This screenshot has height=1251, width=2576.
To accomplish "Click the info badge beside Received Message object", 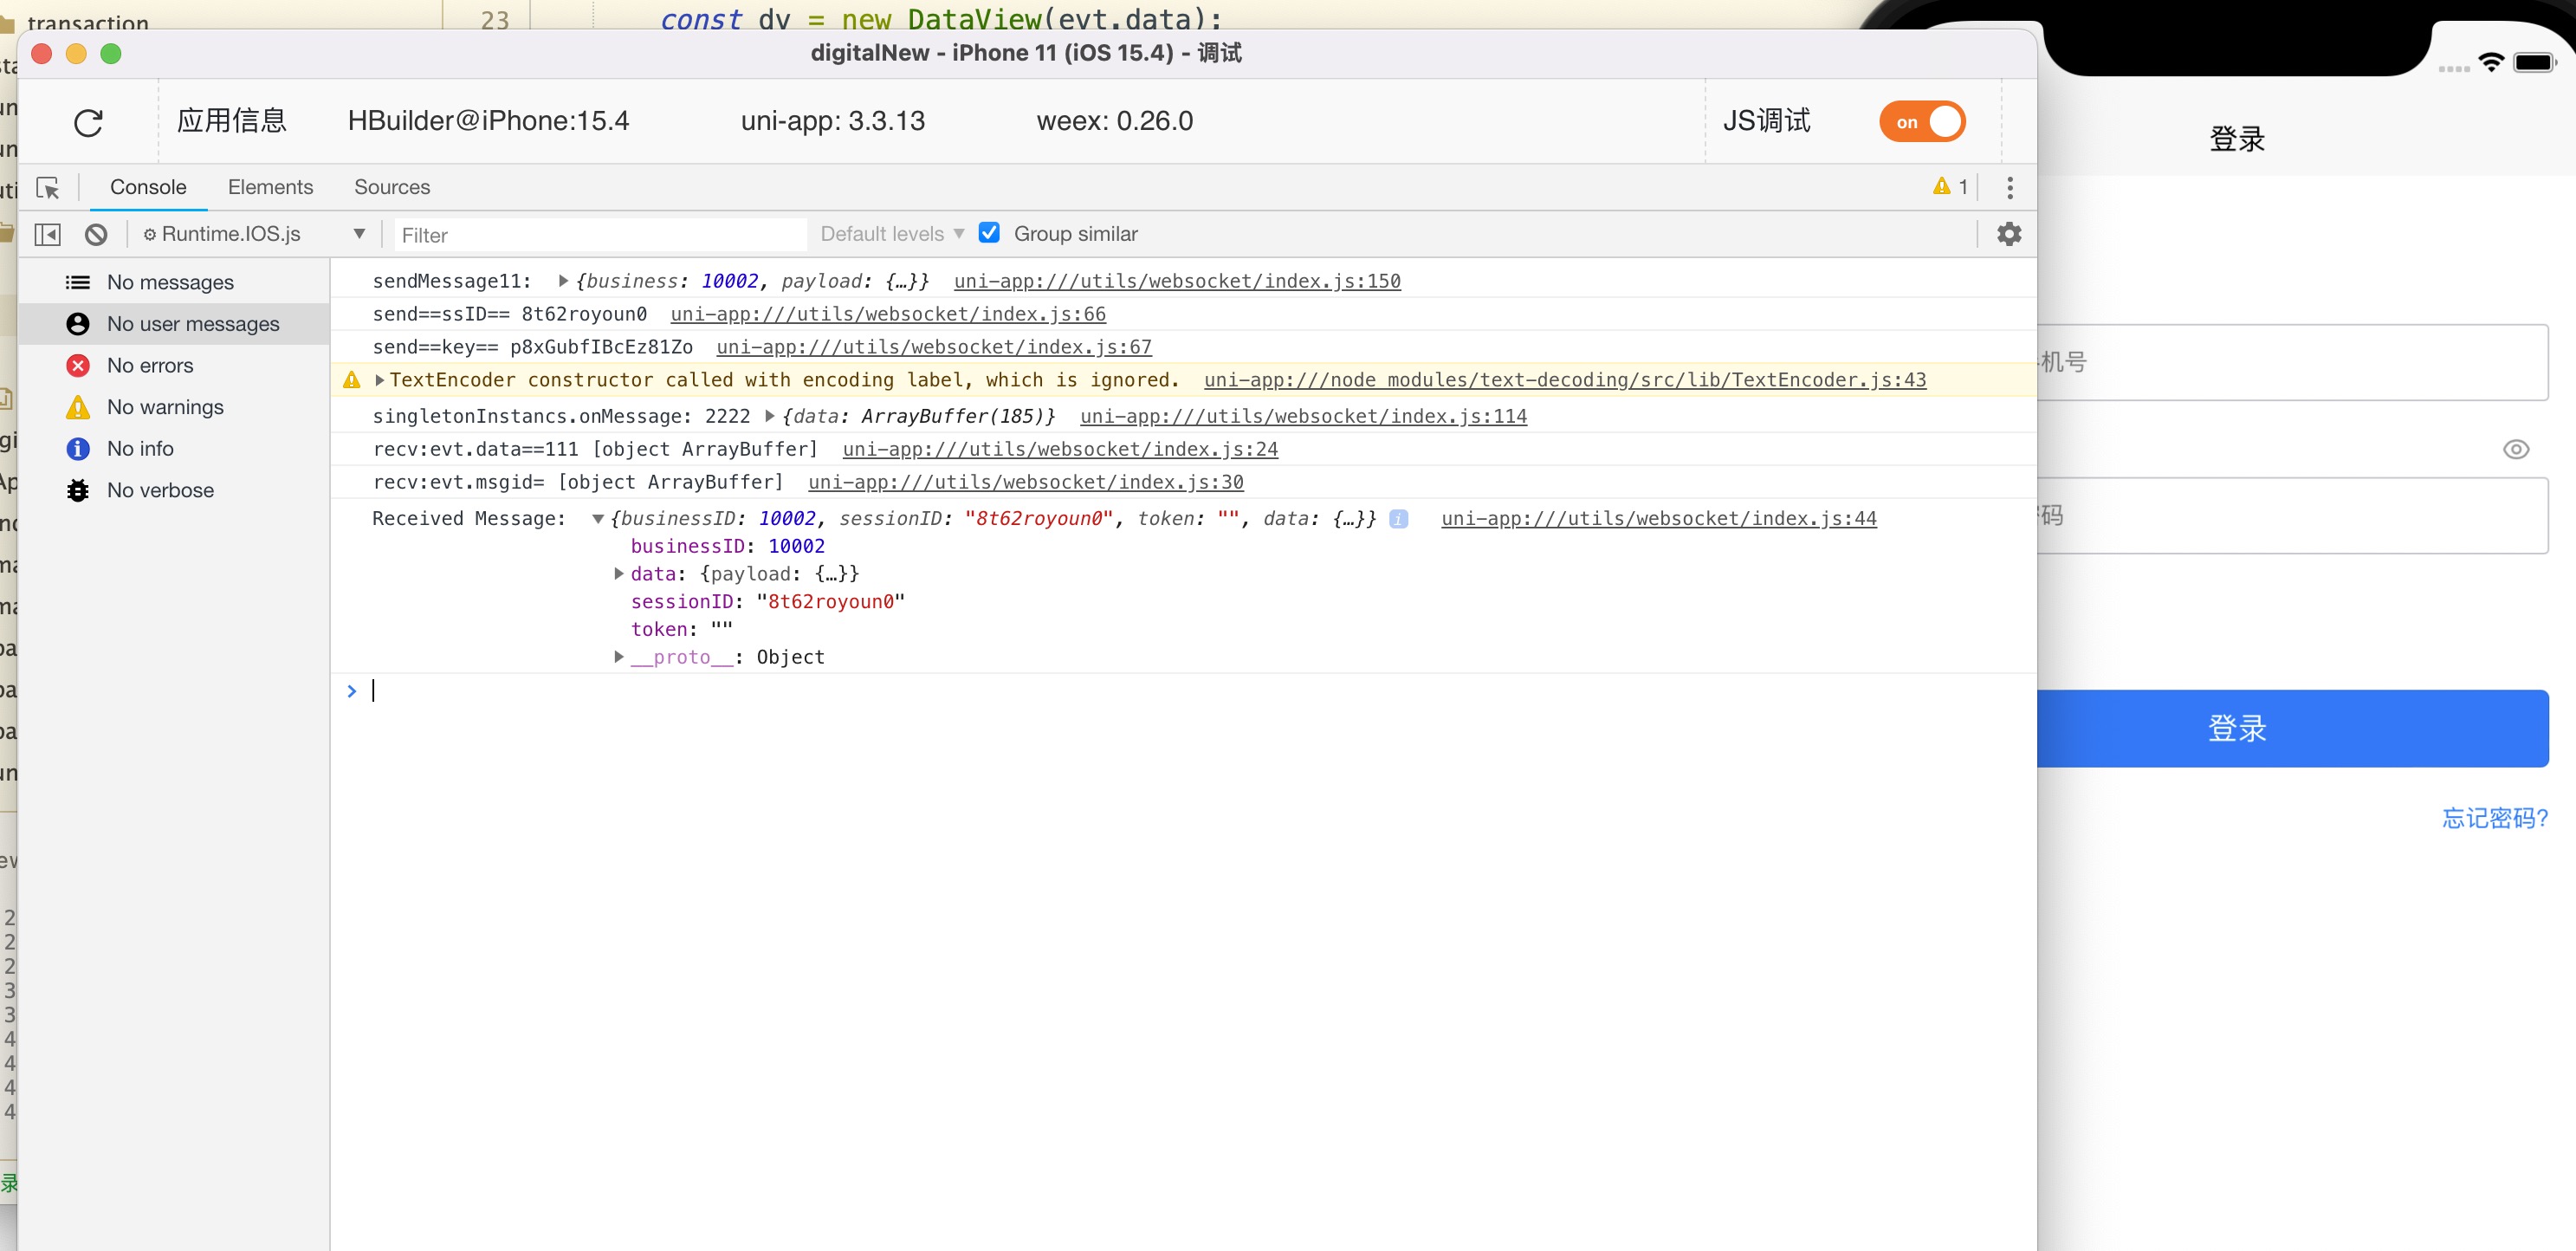I will pos(1398,518).
